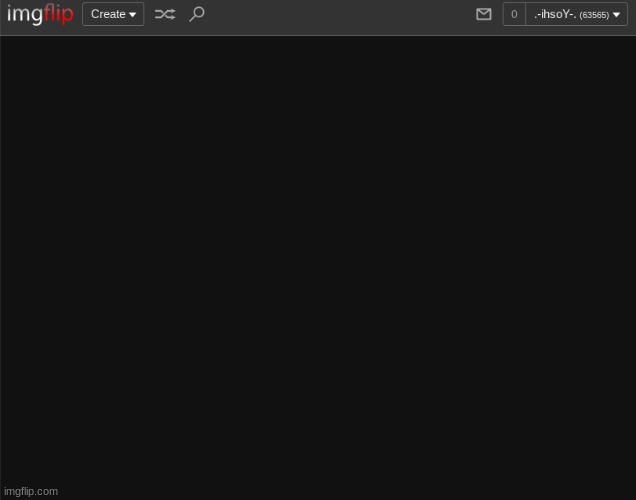Open the Create dropdown menu
Image resolution: width=636 pixels, height=500 pixels.
tap(113, 14)
